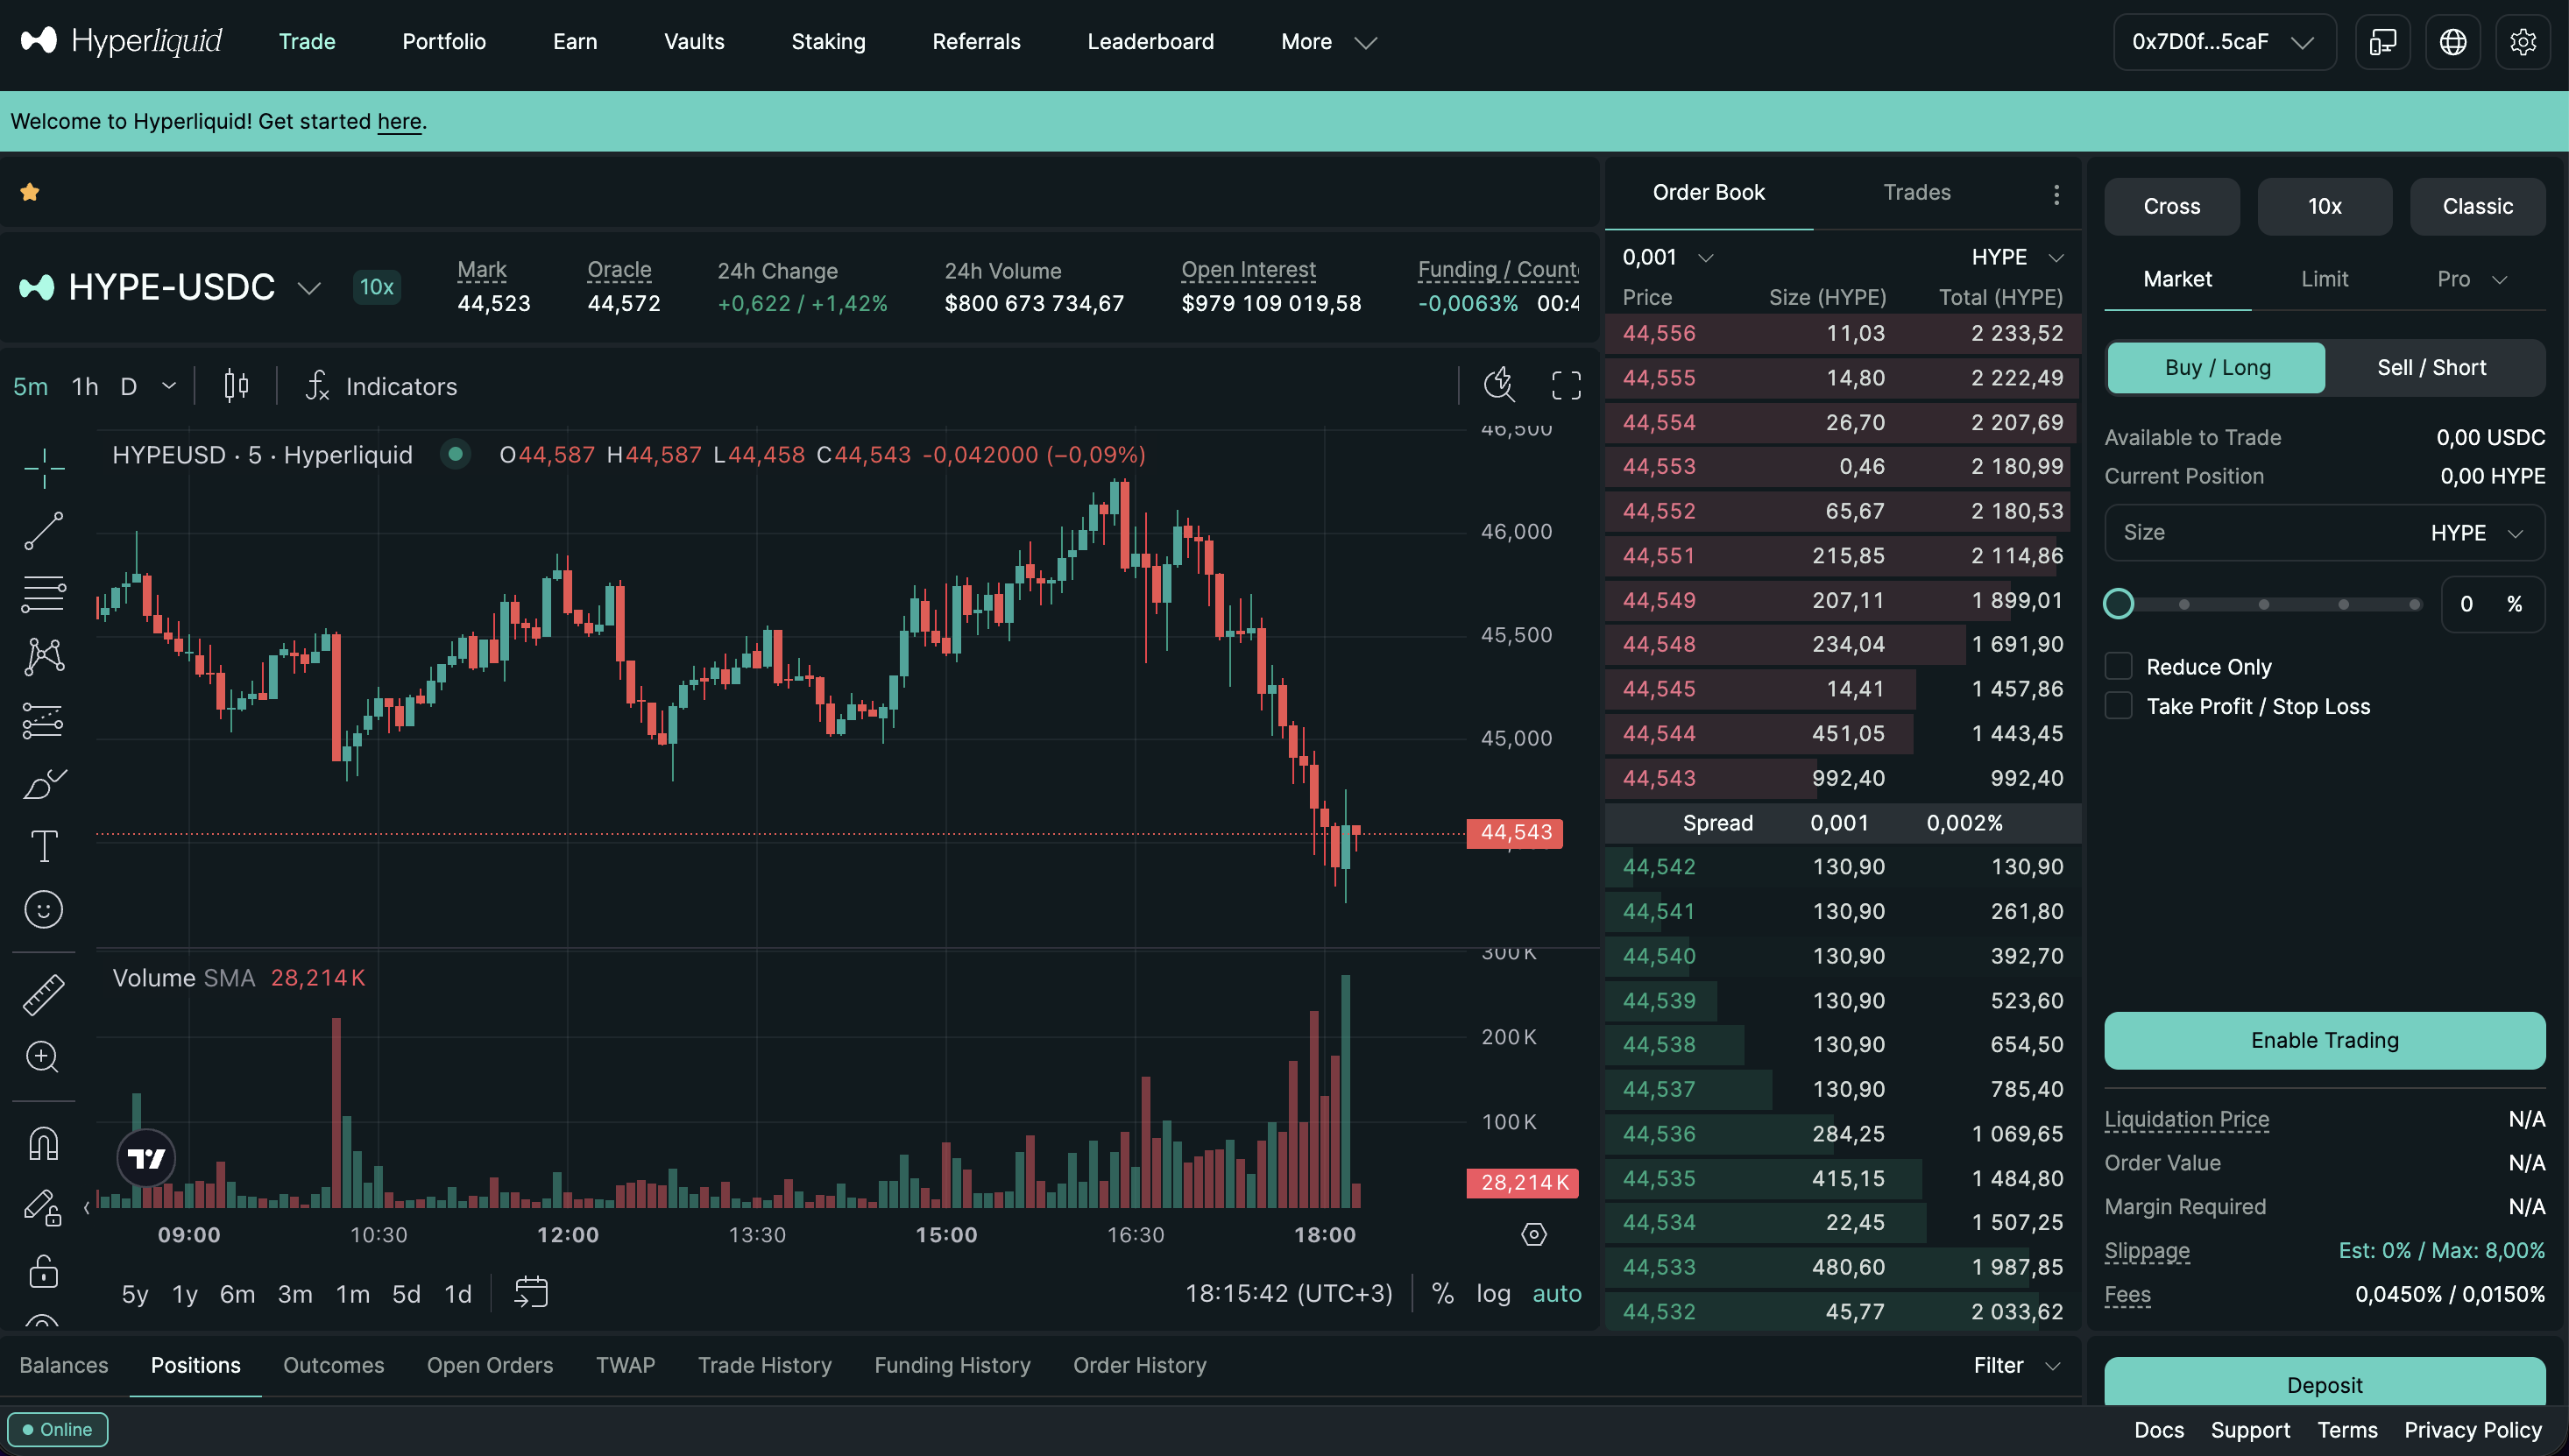This screenshot has width=2569, height=1456.
Task: Click the favorites star icon
Action: (x=29, y=192)
